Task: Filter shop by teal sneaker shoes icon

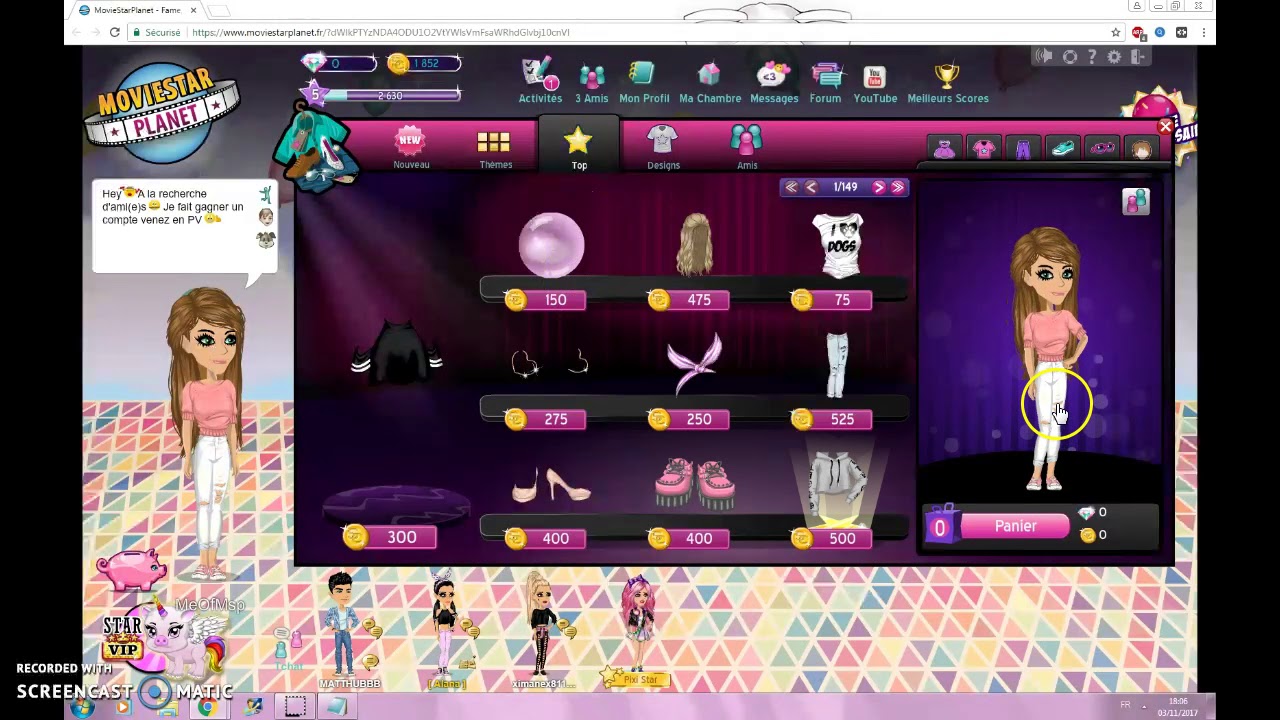Action: click(1063, 149)
